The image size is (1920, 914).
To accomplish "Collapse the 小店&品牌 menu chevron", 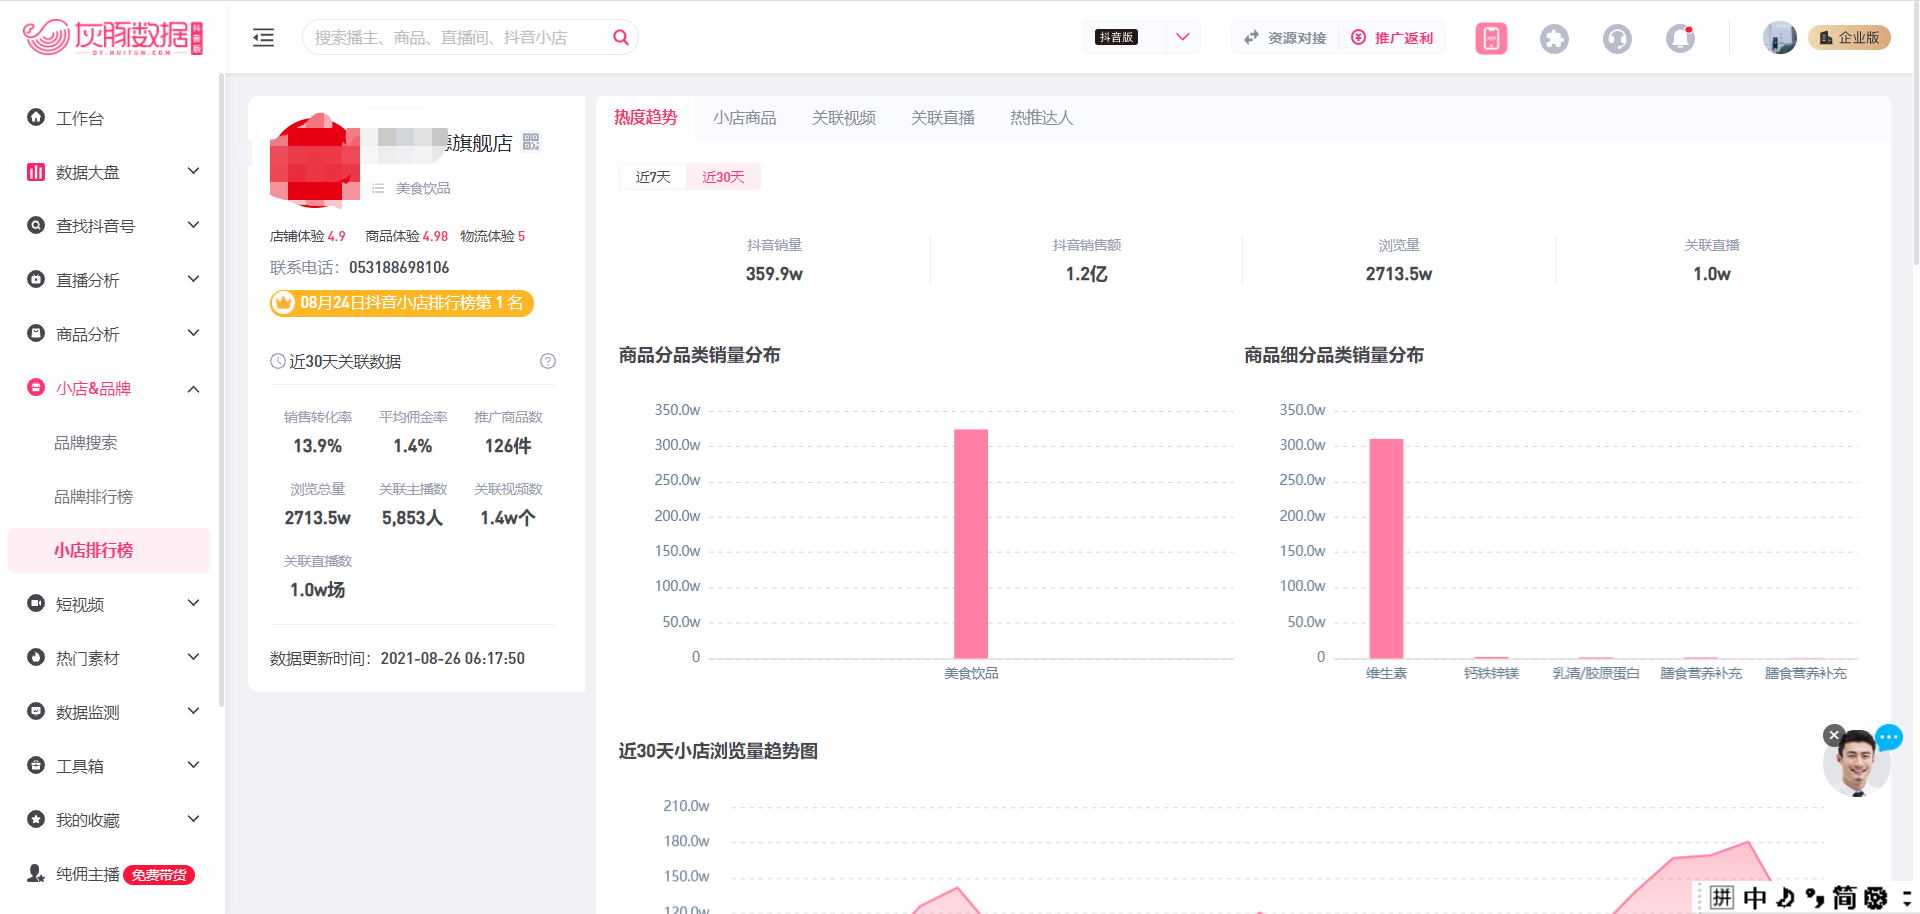I will [x=194, y=388].
